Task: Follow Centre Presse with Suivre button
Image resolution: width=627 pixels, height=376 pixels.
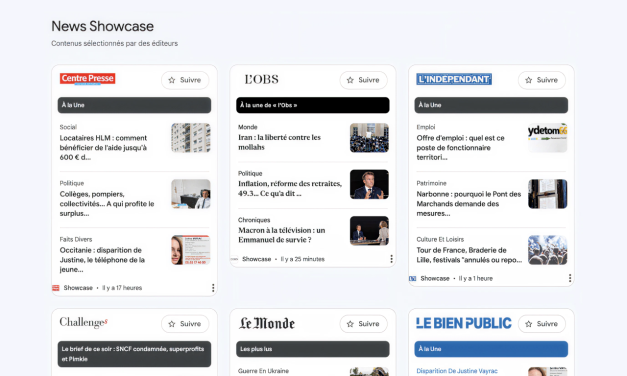Action: 185,80
